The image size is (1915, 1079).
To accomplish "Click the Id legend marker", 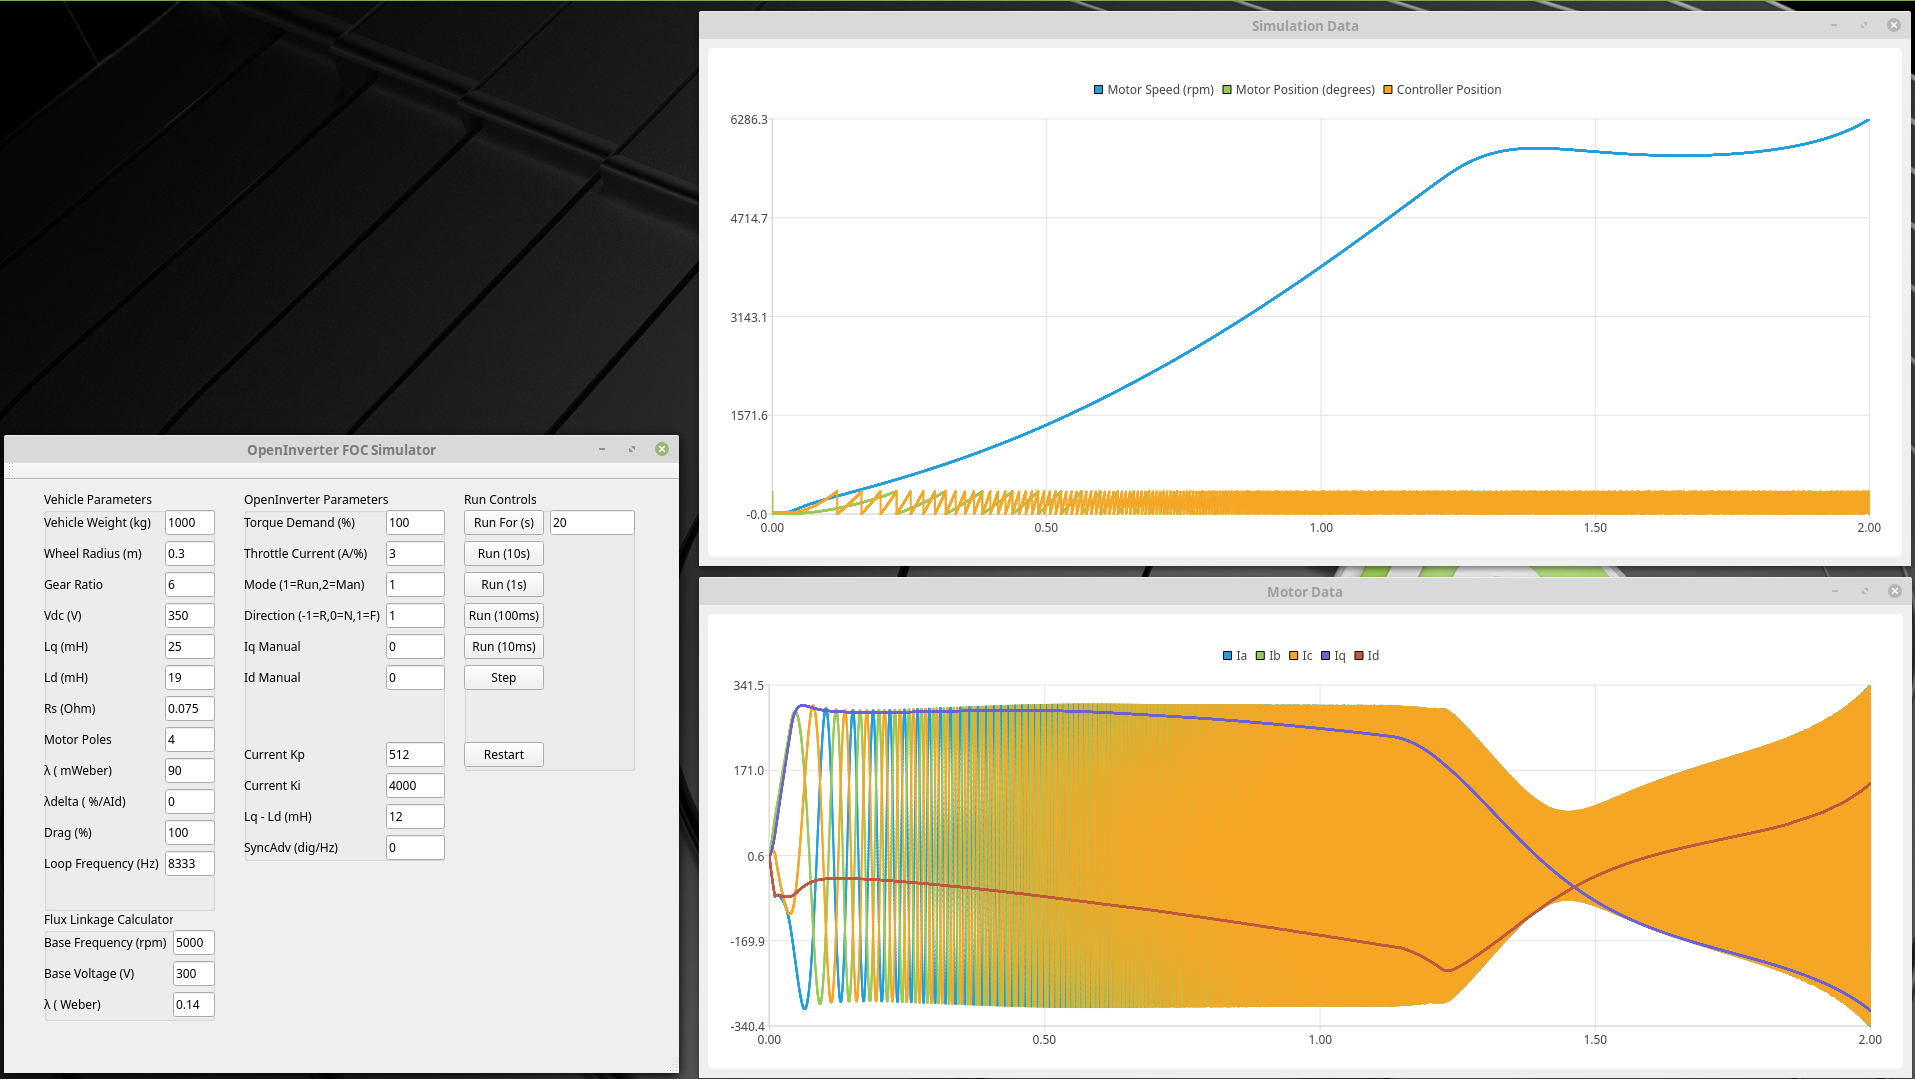I will [1359, 656].
